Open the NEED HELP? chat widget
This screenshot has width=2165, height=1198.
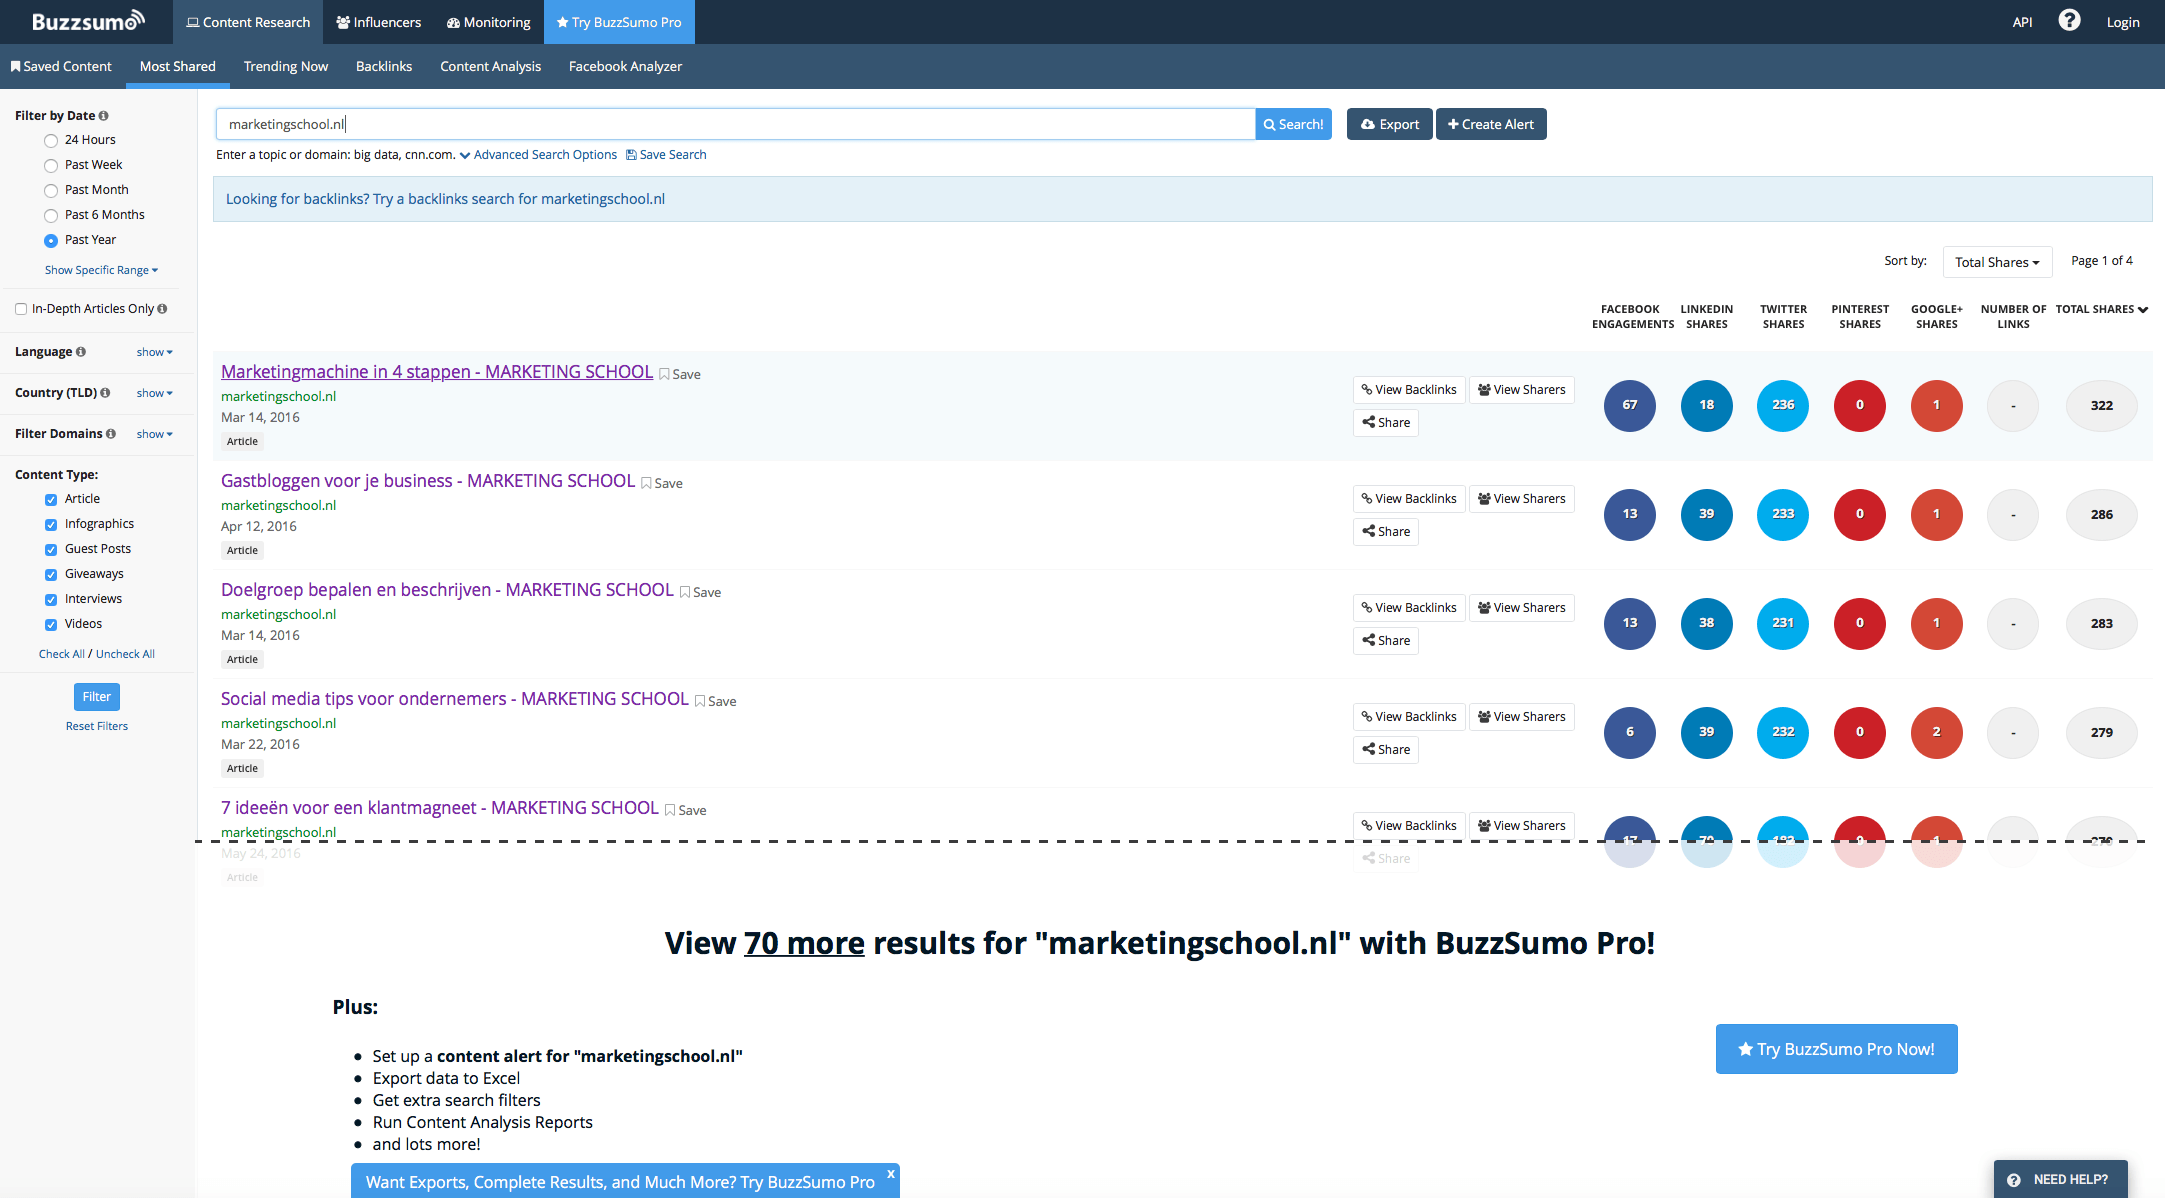pyautogui.click(x=2060, y=1179)
